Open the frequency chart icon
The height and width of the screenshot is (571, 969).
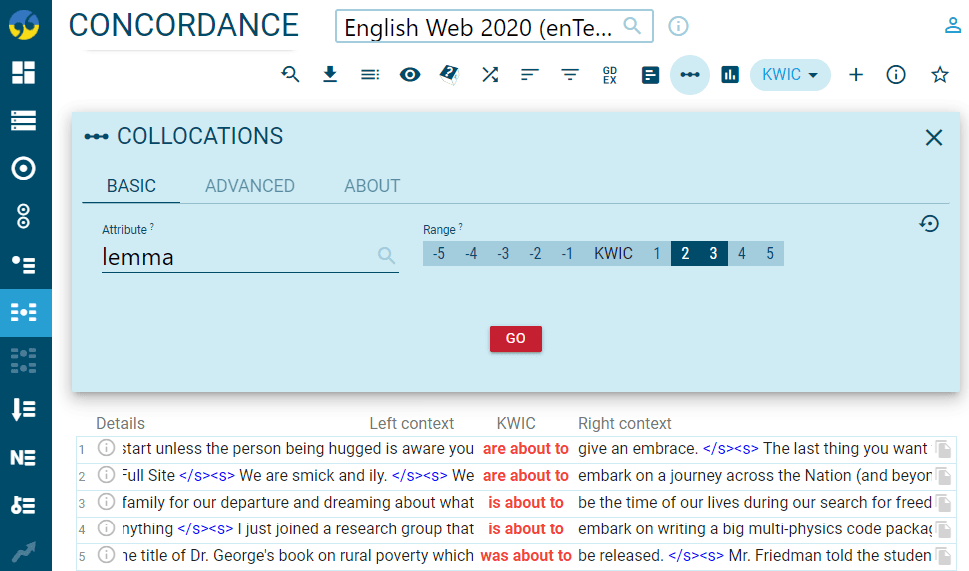(730, 75)
